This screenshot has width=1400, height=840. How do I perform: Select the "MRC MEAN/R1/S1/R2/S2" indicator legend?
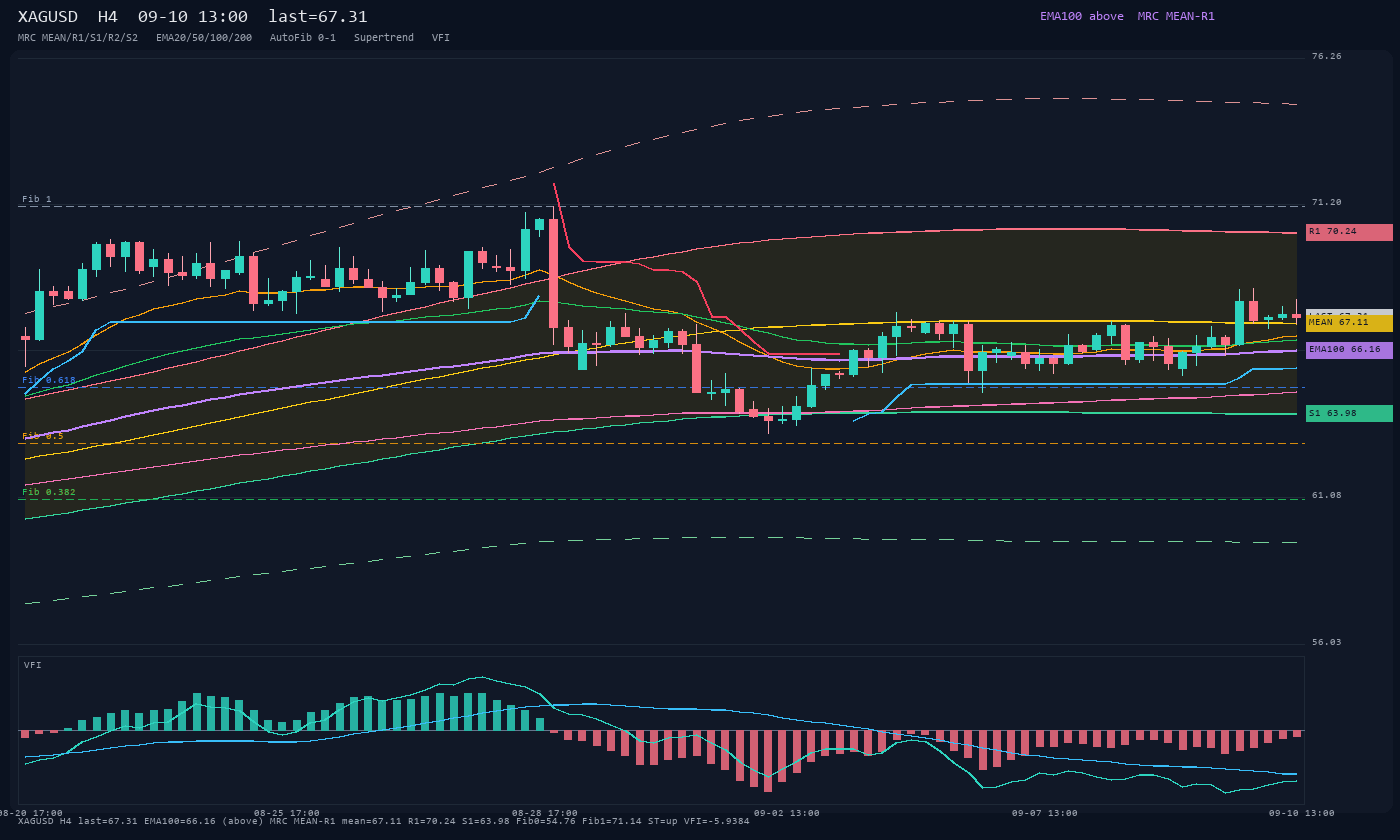point(78,38)
